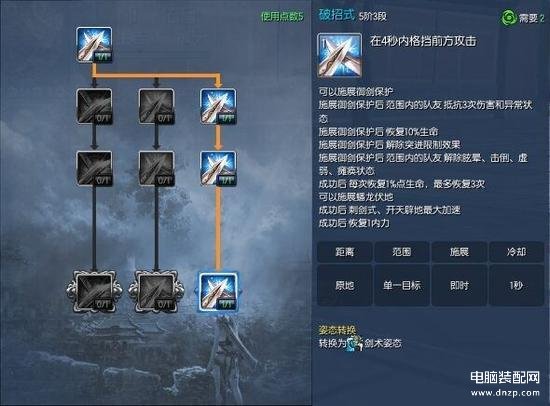Click the 单一目标 value cell
The width and height of the screenshot is (550, 406).
(402, 285)
